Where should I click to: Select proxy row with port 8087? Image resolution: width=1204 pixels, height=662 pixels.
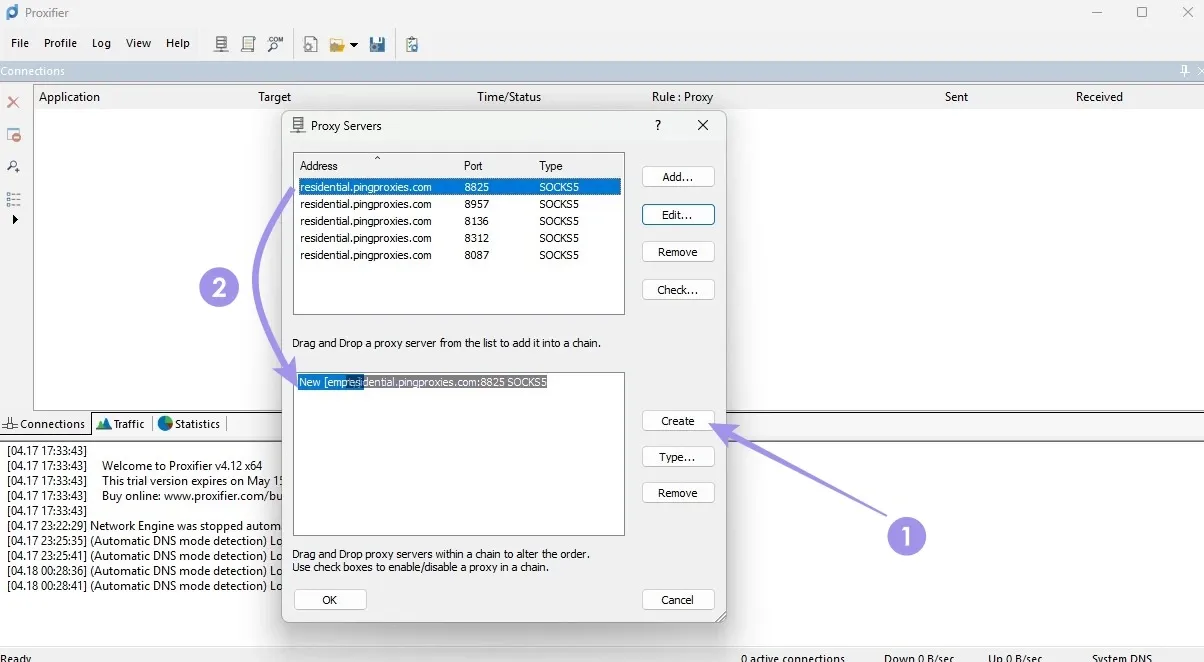click(459, 255)
